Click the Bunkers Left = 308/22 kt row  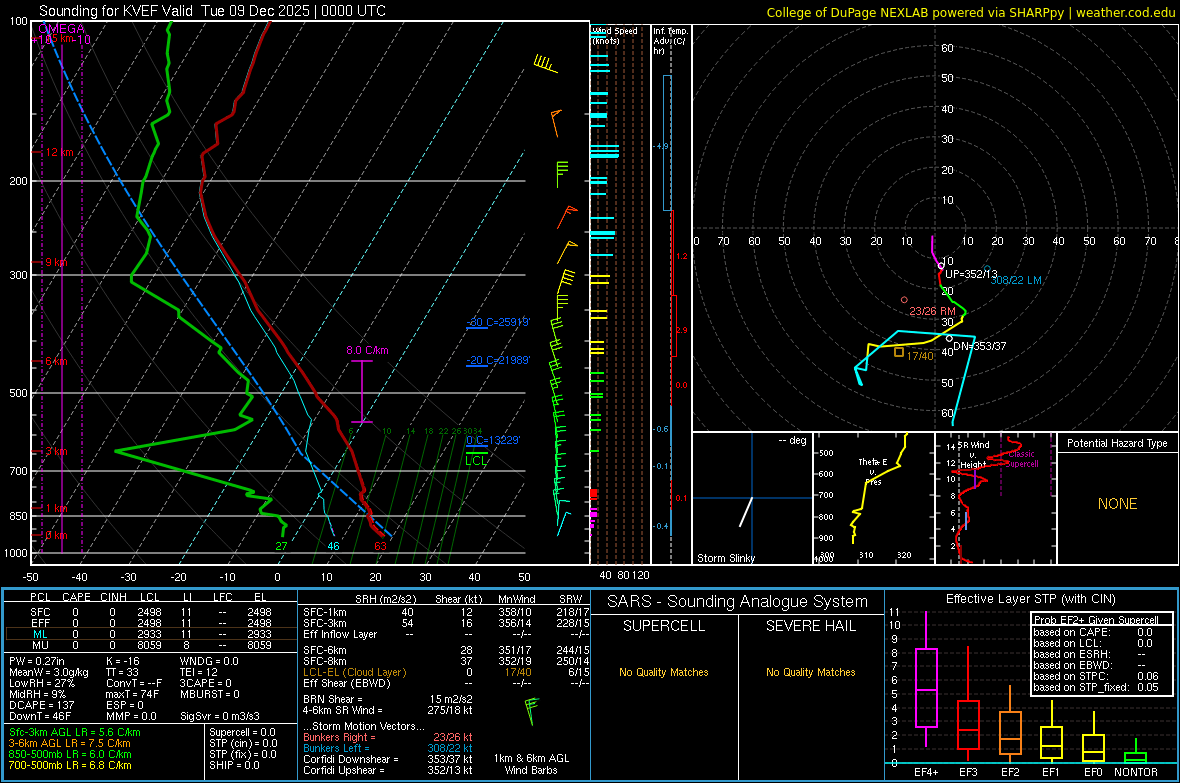(x=388, y=748)
